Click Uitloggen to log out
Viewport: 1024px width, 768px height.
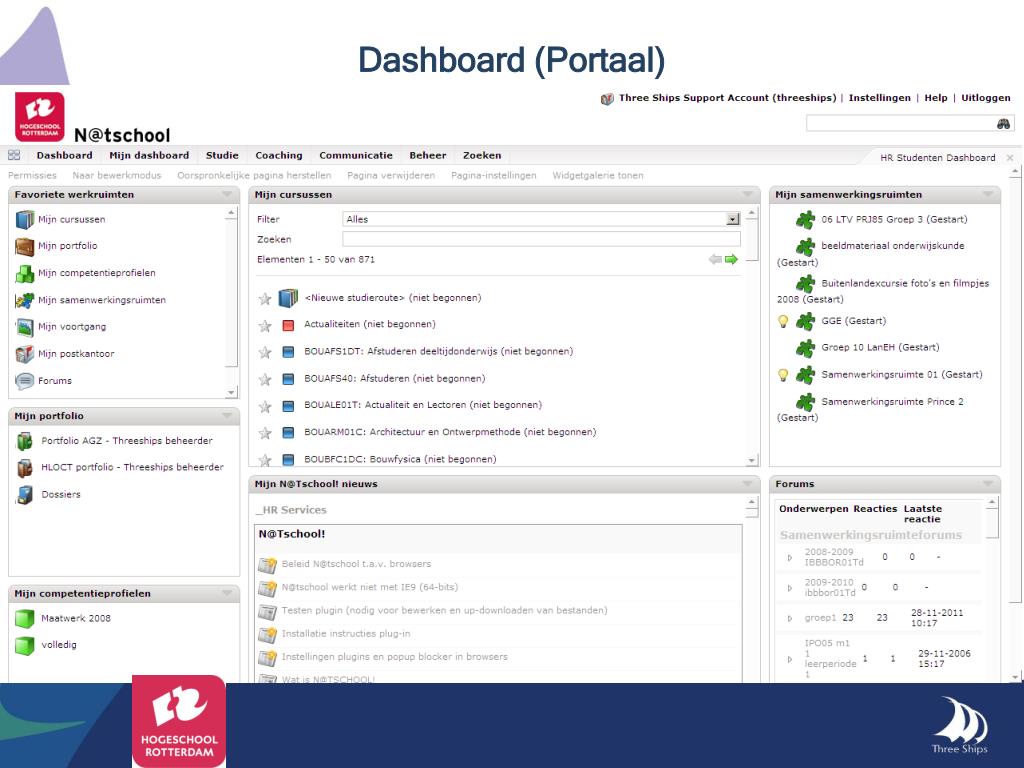coord(985,98)
